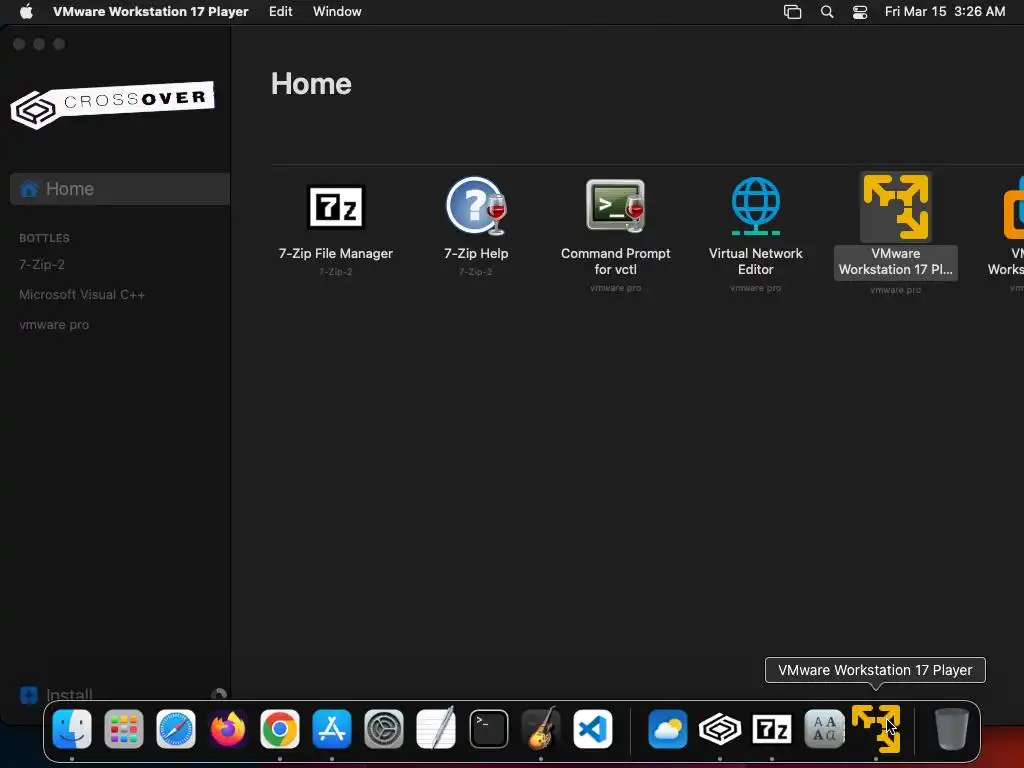Open the Apple menu

pyautogui.click(x=26, y=11)
